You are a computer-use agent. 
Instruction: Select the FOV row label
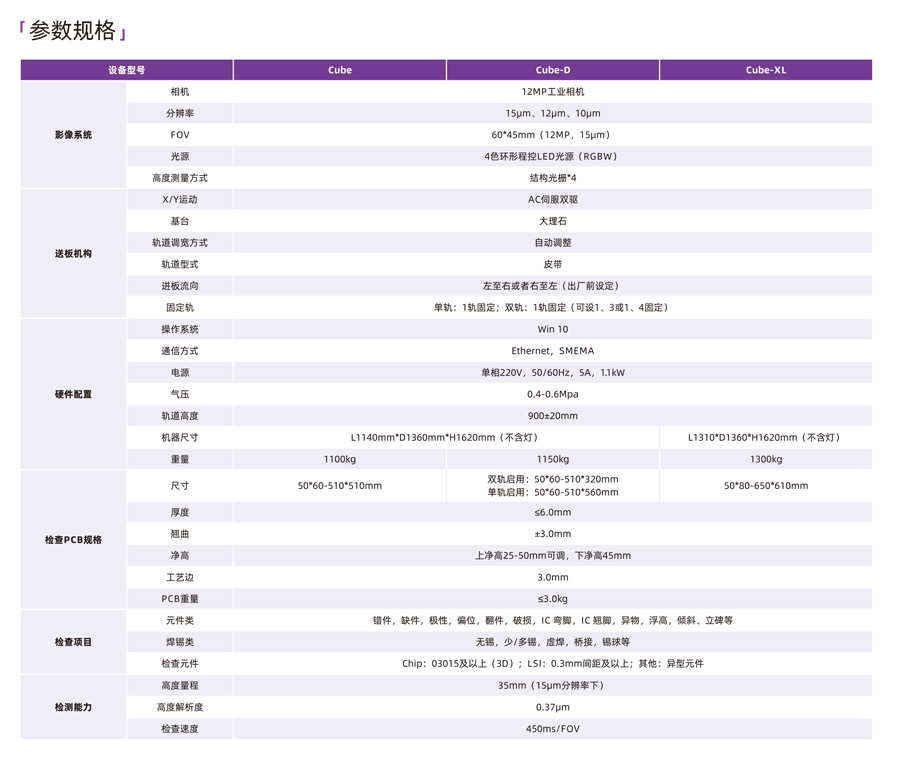(180, 135)
